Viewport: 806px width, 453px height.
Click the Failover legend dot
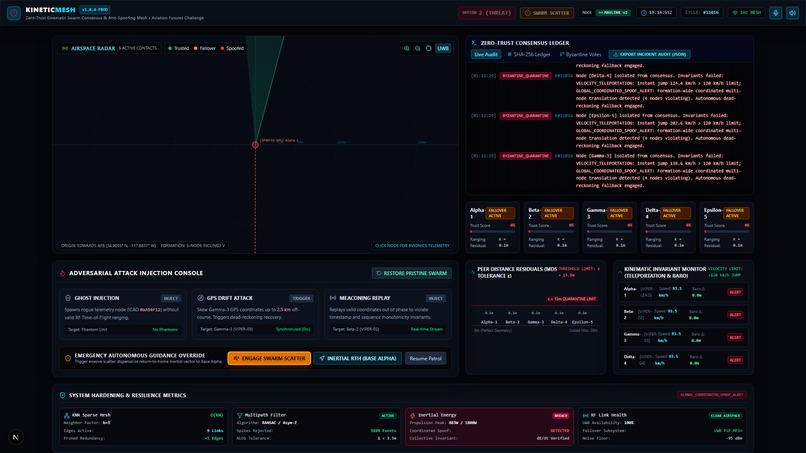pyautogui.click(x=195, y=48)
